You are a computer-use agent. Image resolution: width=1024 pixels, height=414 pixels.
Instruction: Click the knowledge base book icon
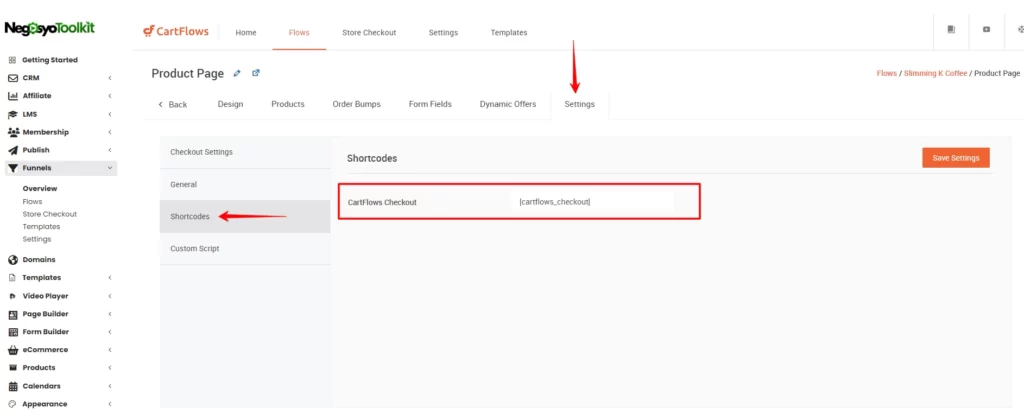[x=951, y=29]
